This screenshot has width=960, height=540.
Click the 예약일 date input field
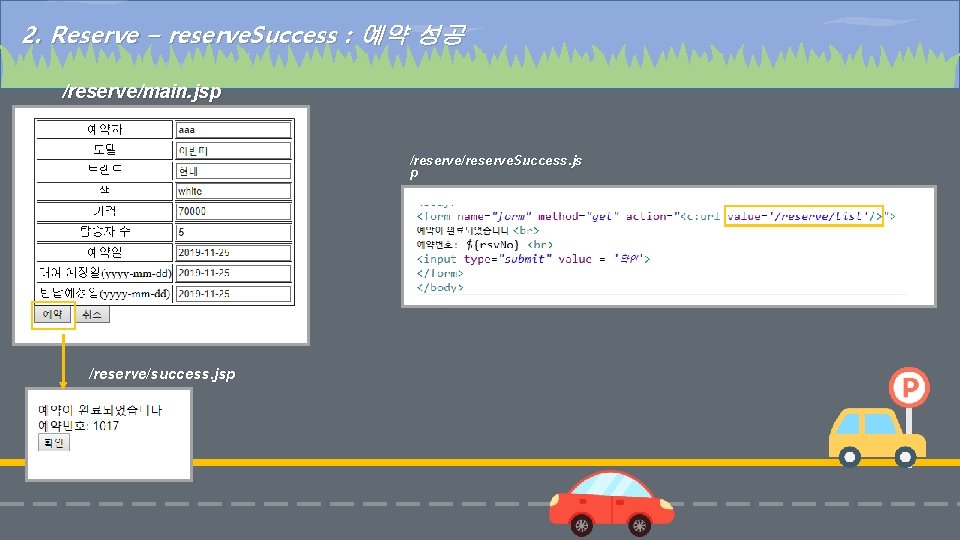[x=233, y=252]
